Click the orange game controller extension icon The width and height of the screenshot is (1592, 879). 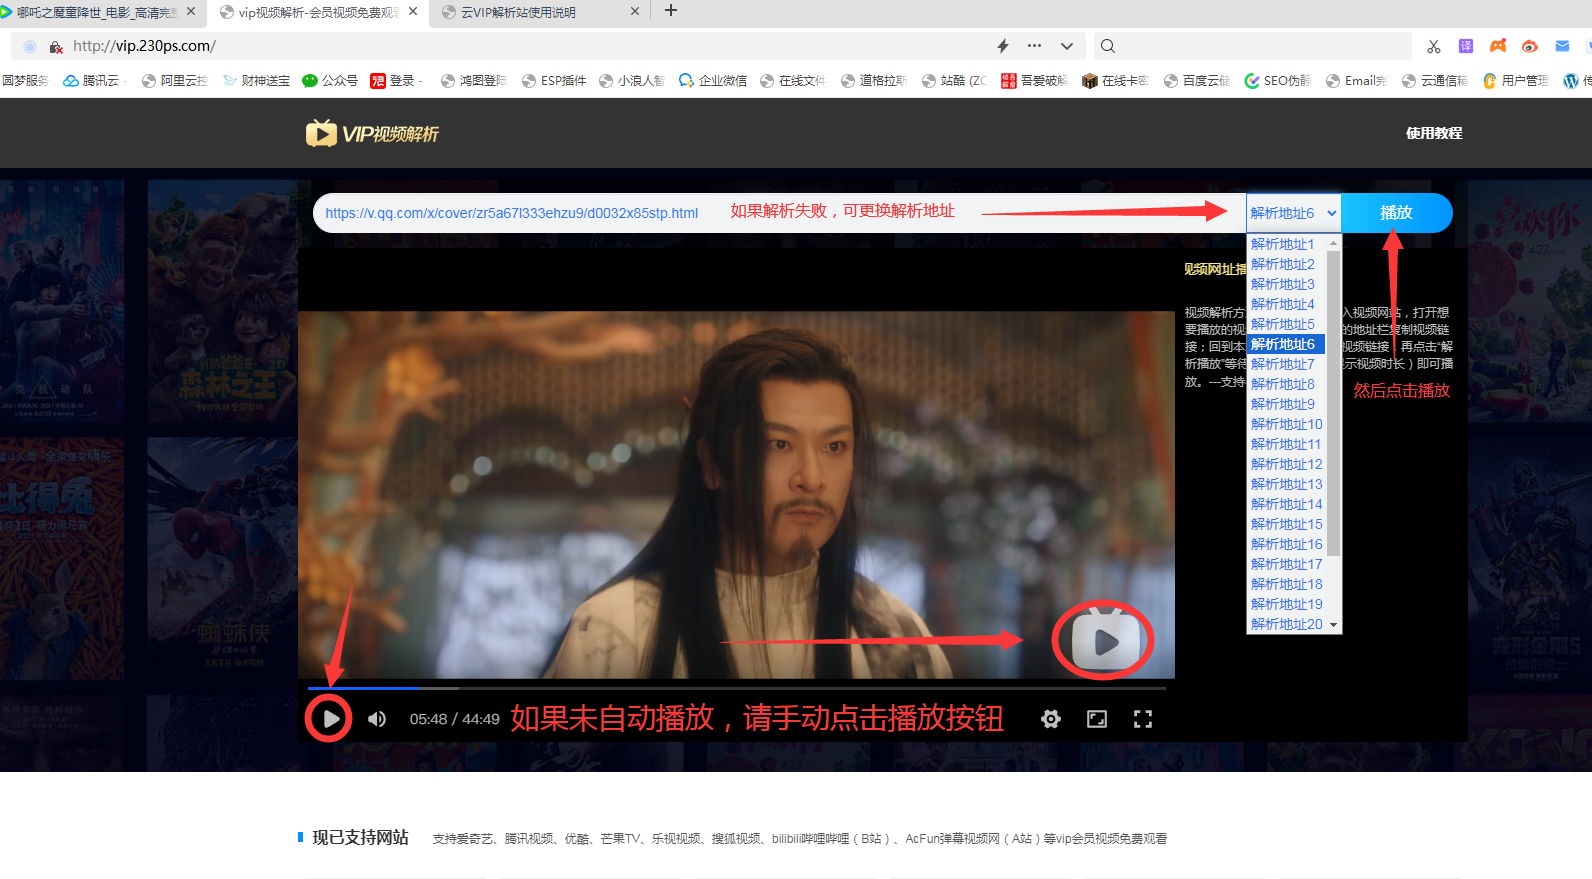coord(1498,46)
